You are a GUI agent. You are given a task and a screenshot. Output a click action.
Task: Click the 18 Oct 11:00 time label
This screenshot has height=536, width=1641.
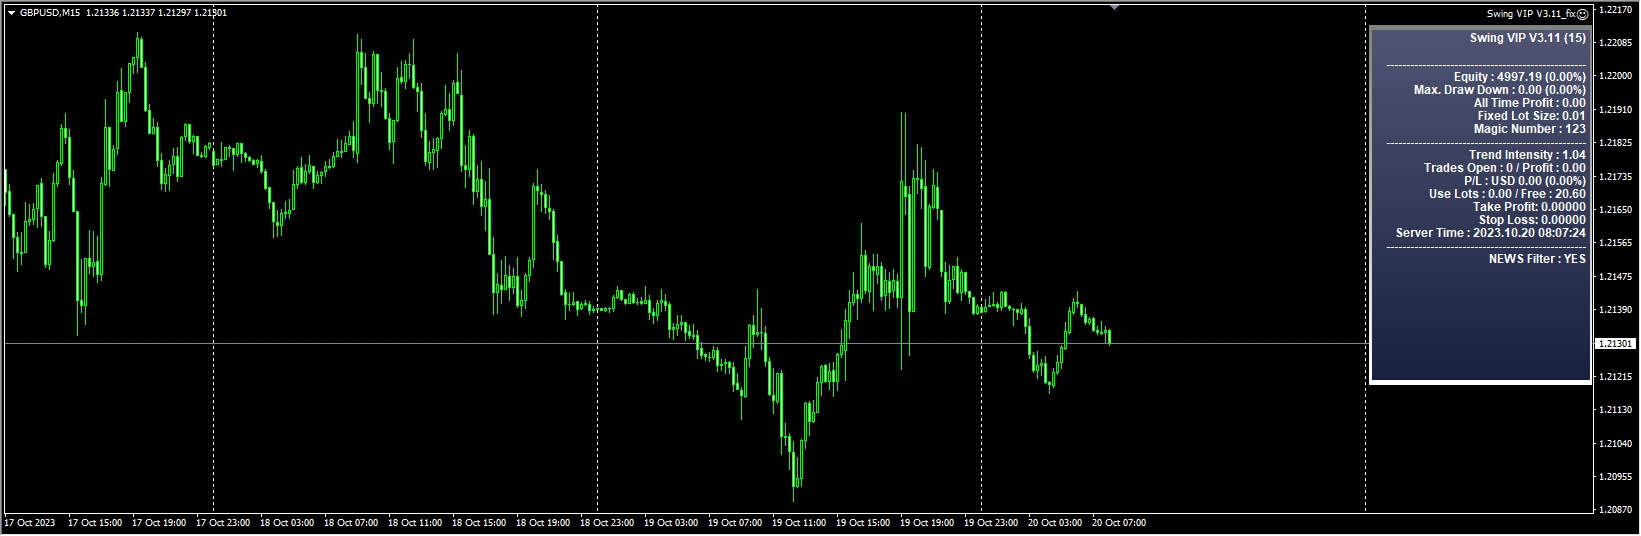click(415, 523)
